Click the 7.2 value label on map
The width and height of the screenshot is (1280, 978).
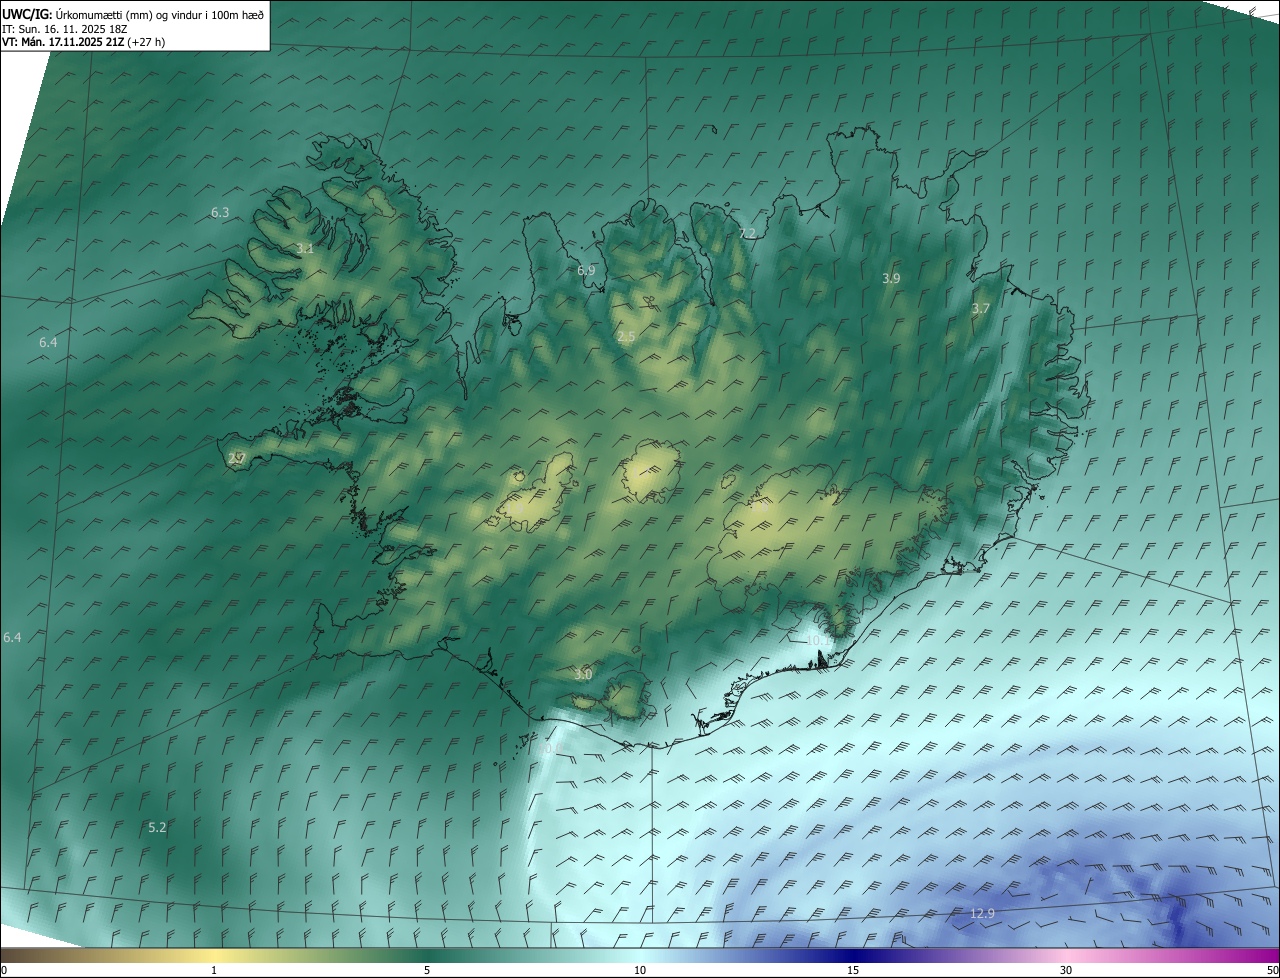(747, 233)
